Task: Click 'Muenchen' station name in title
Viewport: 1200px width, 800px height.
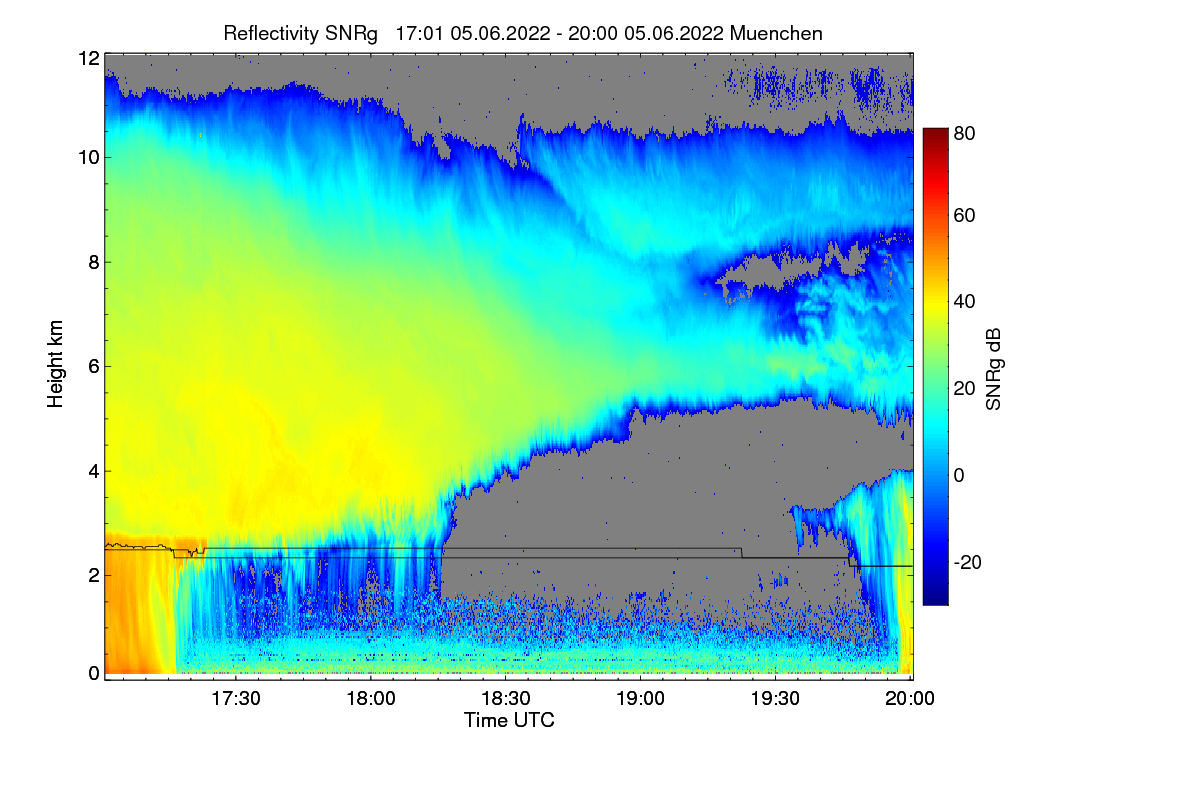Action: click(777, 33)
